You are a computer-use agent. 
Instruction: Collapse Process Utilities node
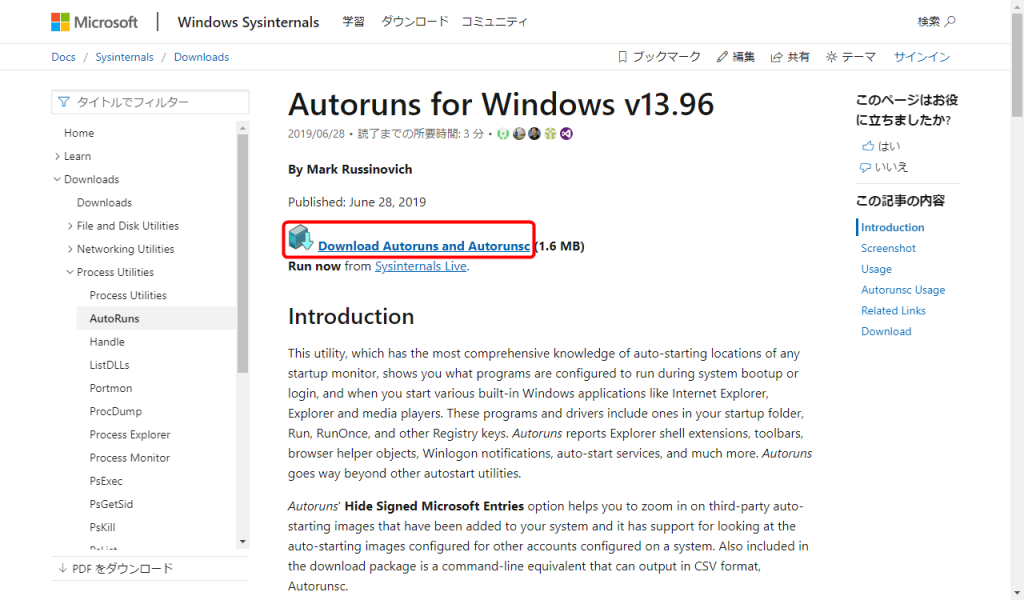coord(70,272)
